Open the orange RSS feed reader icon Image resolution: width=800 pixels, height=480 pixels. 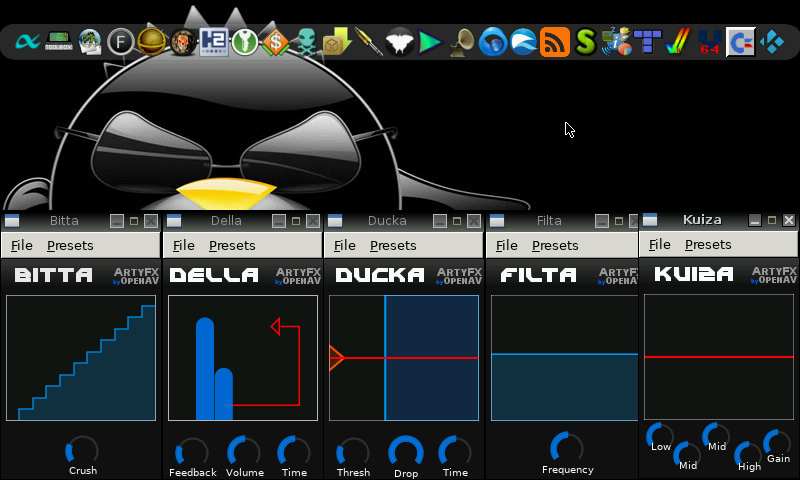click(x=555, y=42)
